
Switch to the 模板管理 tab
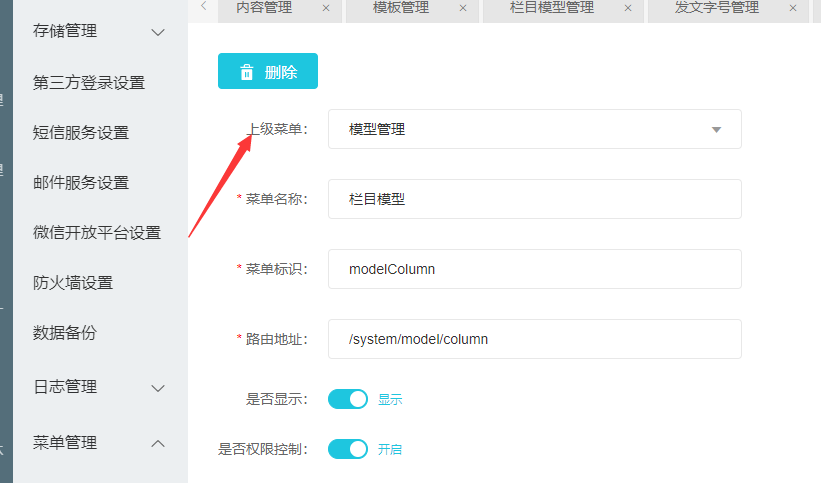coord(400,8)
